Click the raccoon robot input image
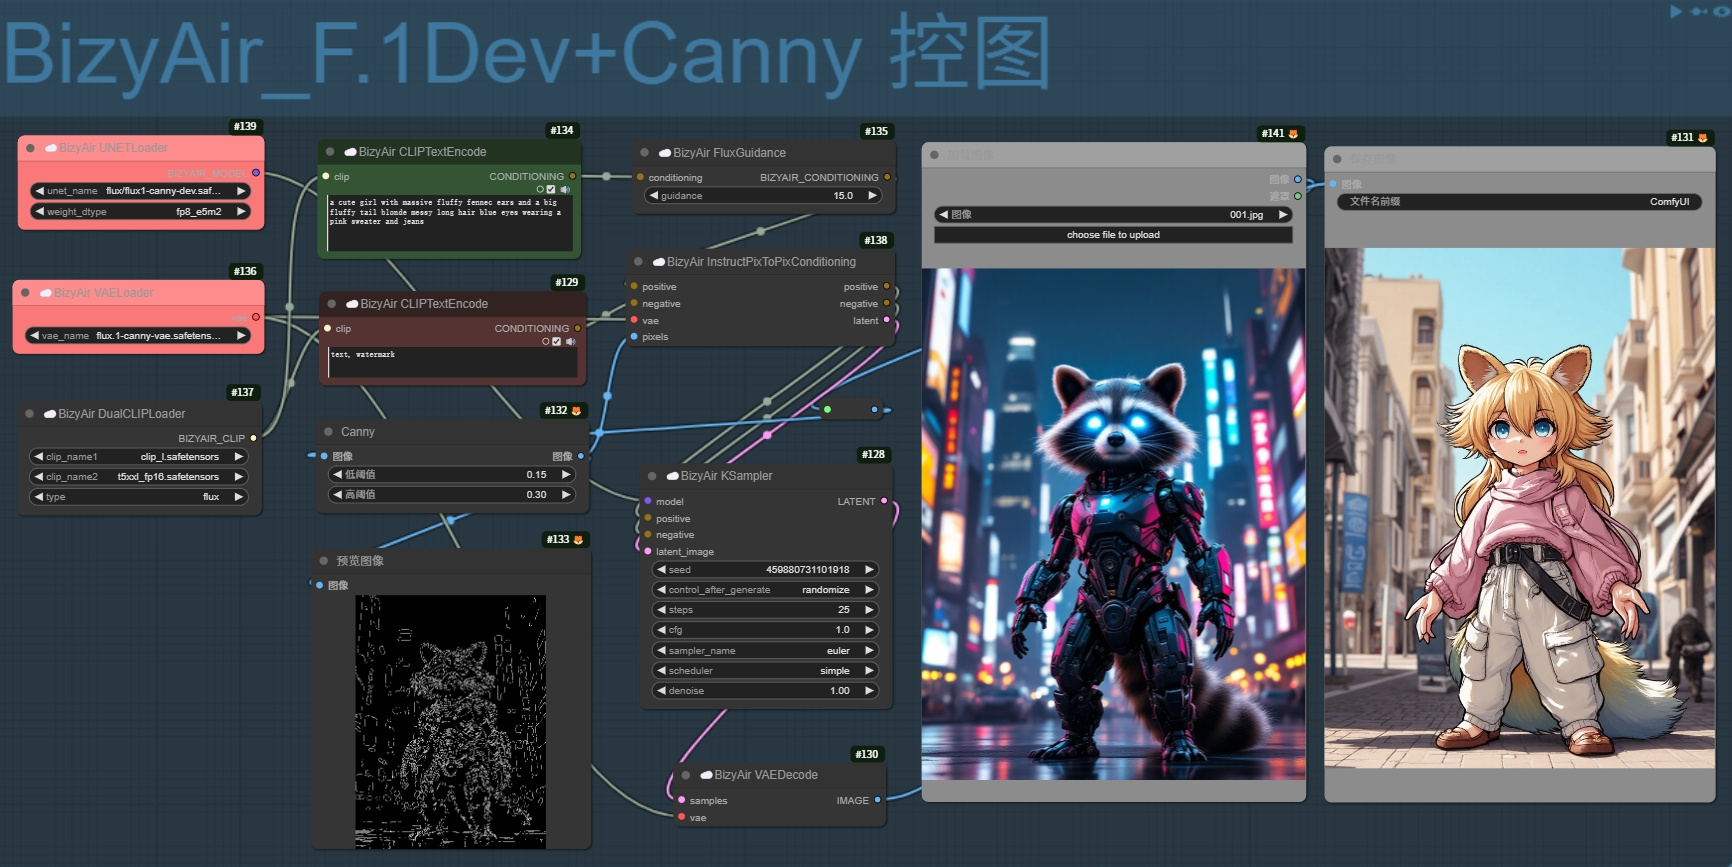The image size is (1732, 867). click(1113, 524)
